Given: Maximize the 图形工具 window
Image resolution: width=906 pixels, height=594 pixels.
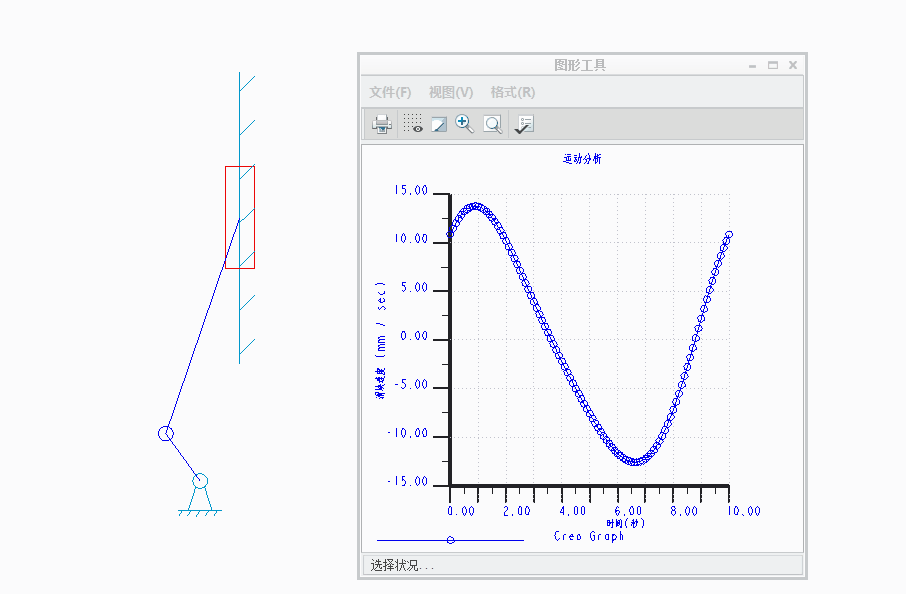Looking at the screenshot, I should click(x=773, y=65).
